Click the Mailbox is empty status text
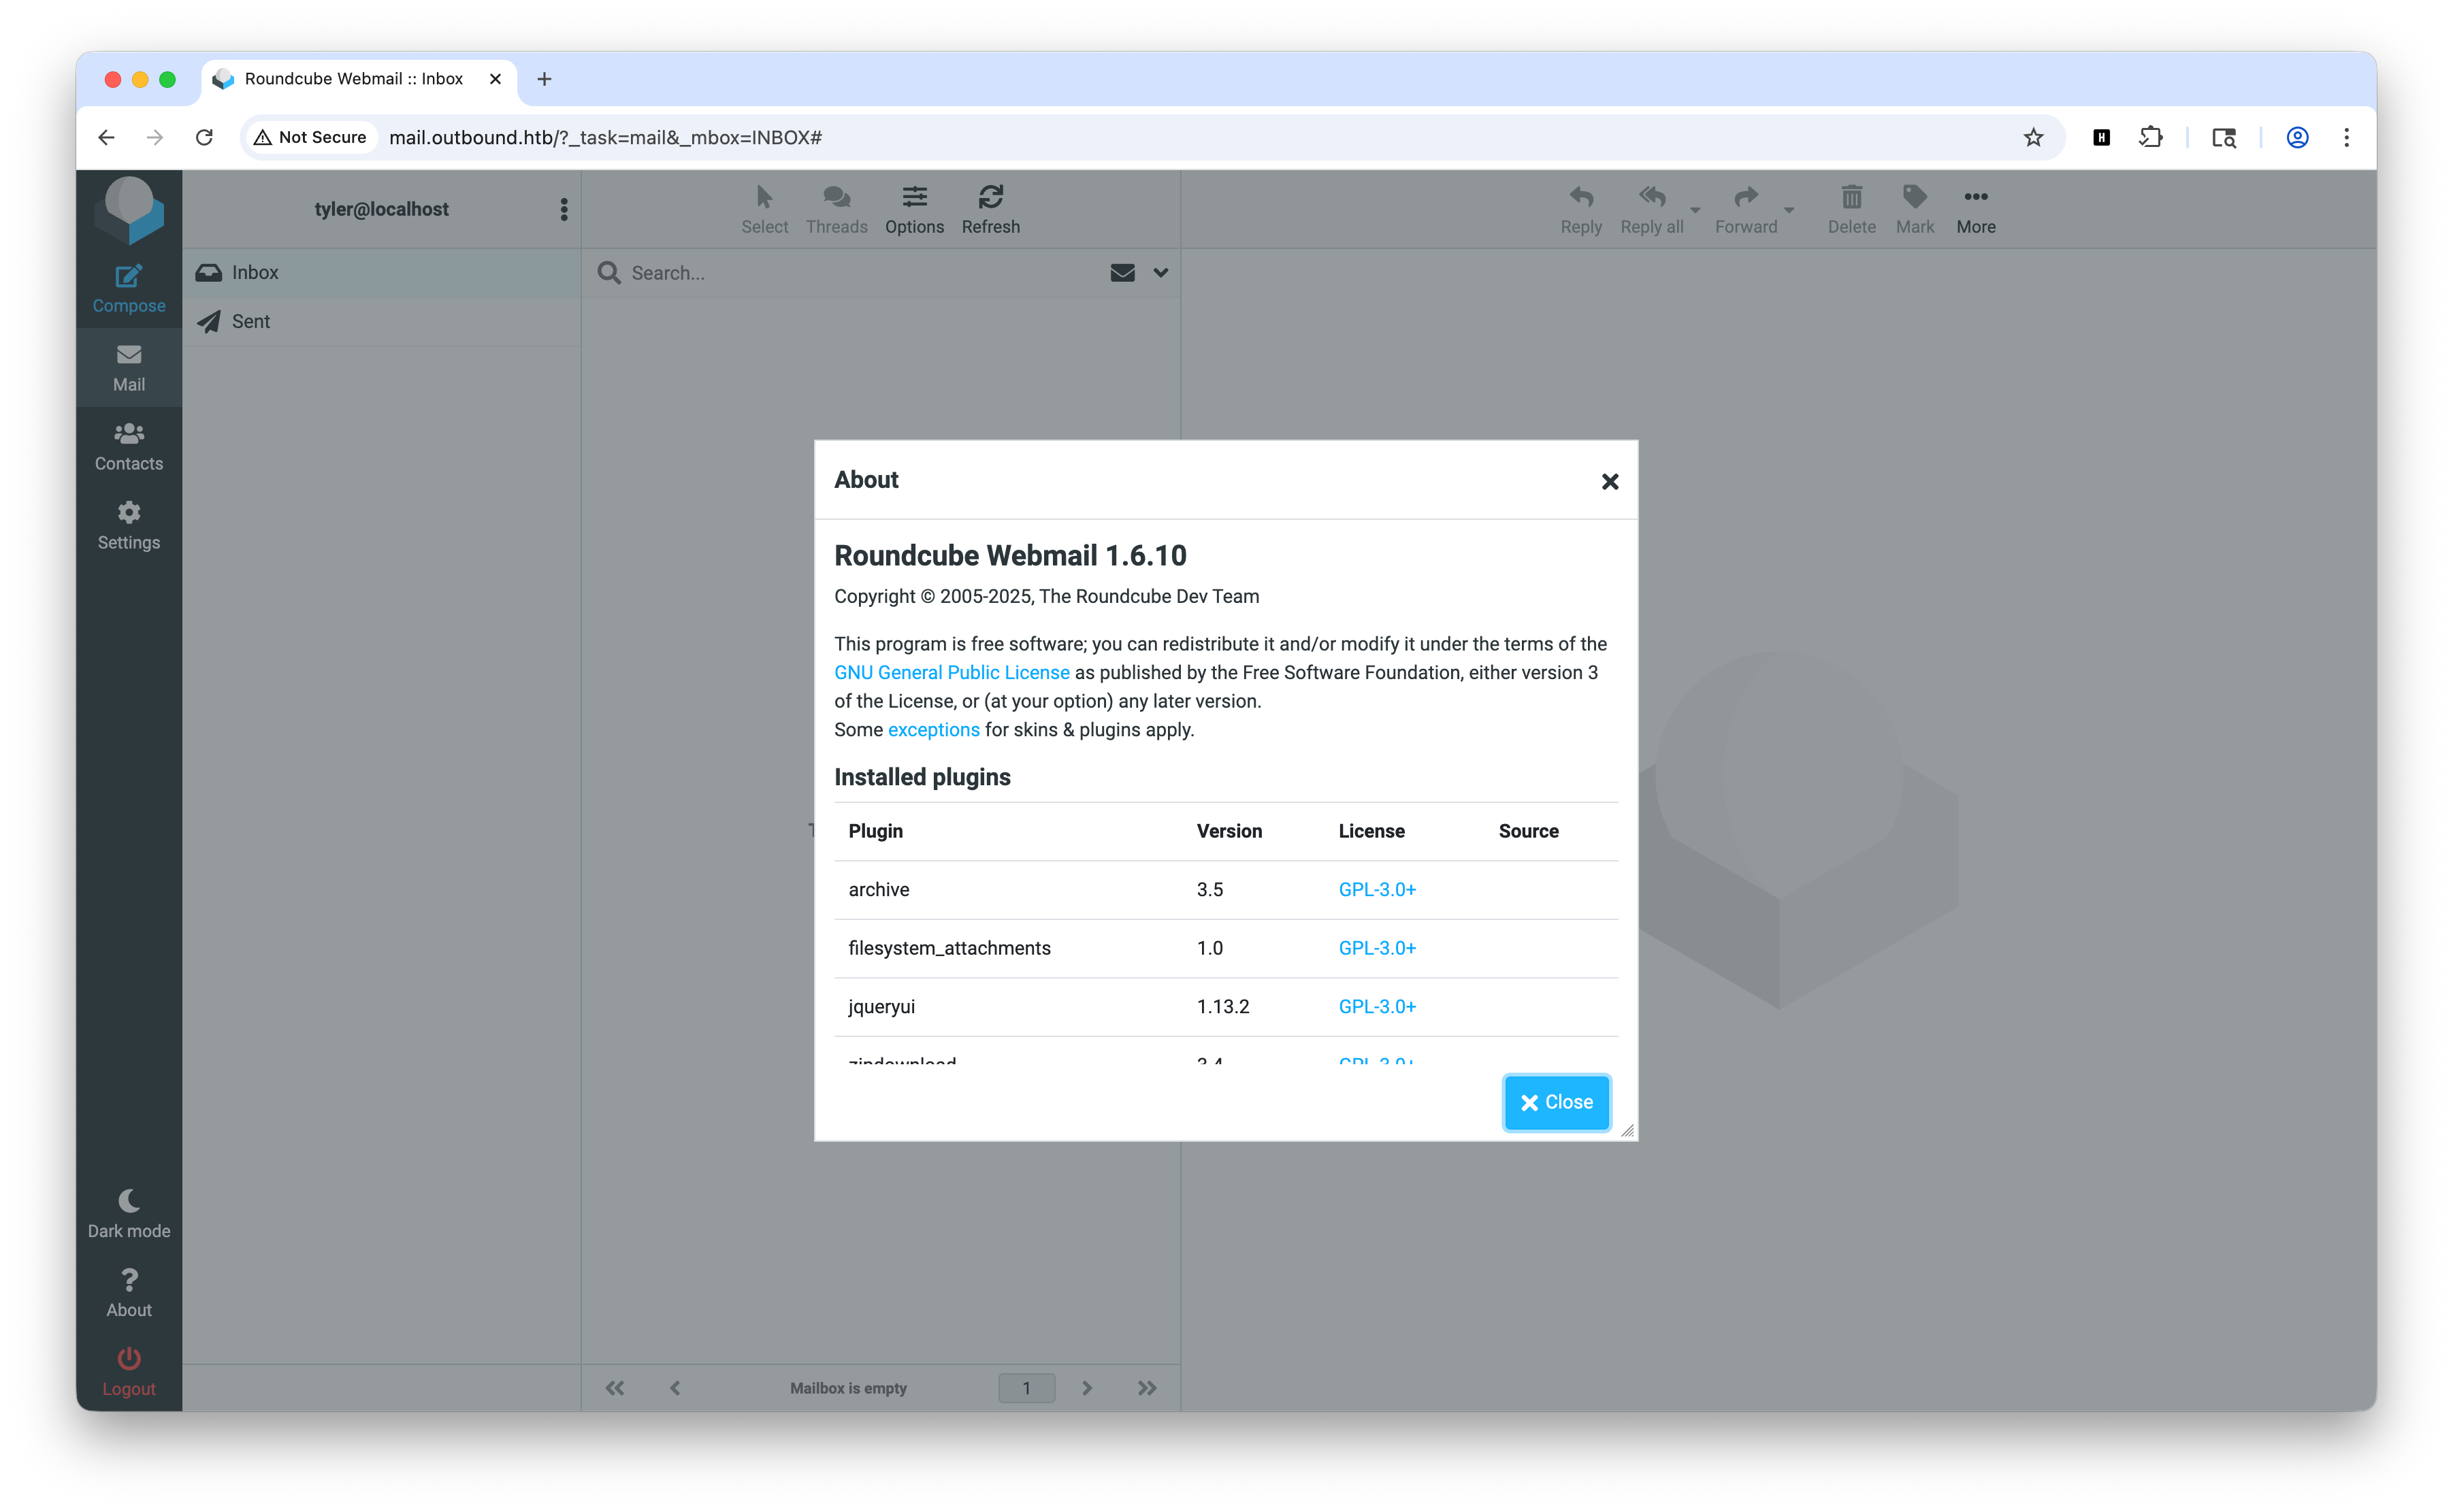The height and width of the screenshot is (1512, 2453). pos(848,1388)
